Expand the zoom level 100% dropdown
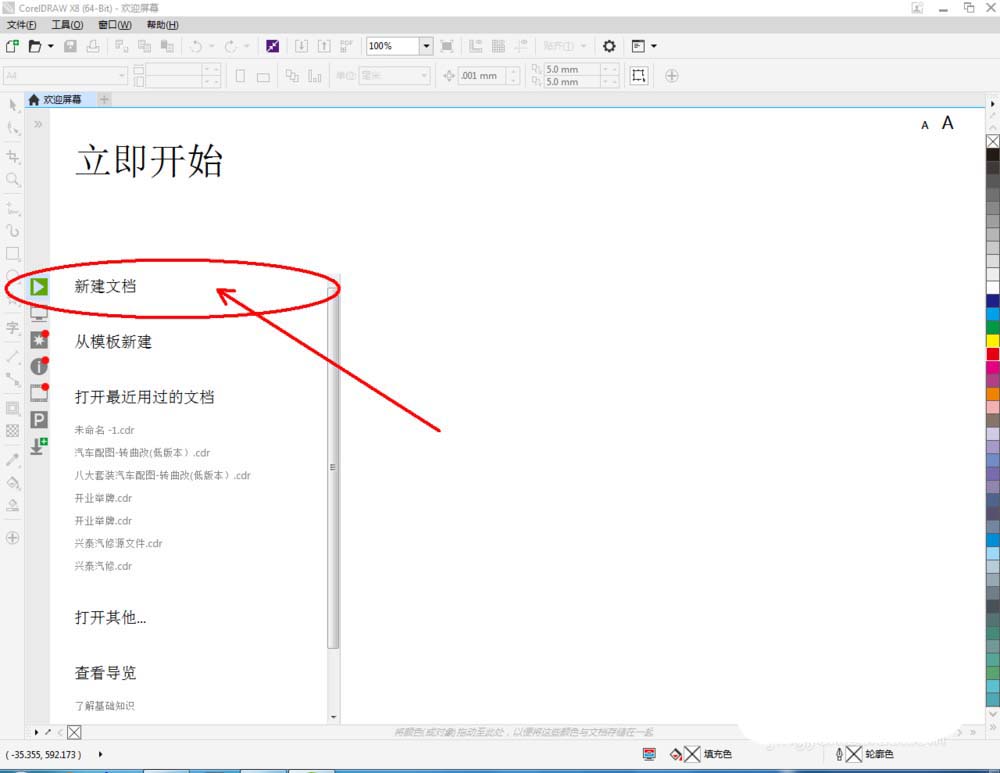1000x773 pixels. (426, 46)
